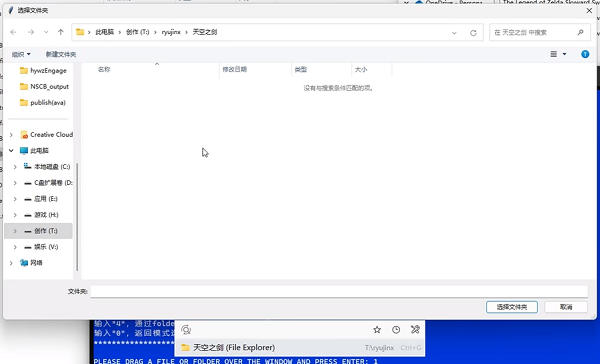Open view options dropdown arrow
The width and height of the screenshot is (600, 364).
(564, 54)
